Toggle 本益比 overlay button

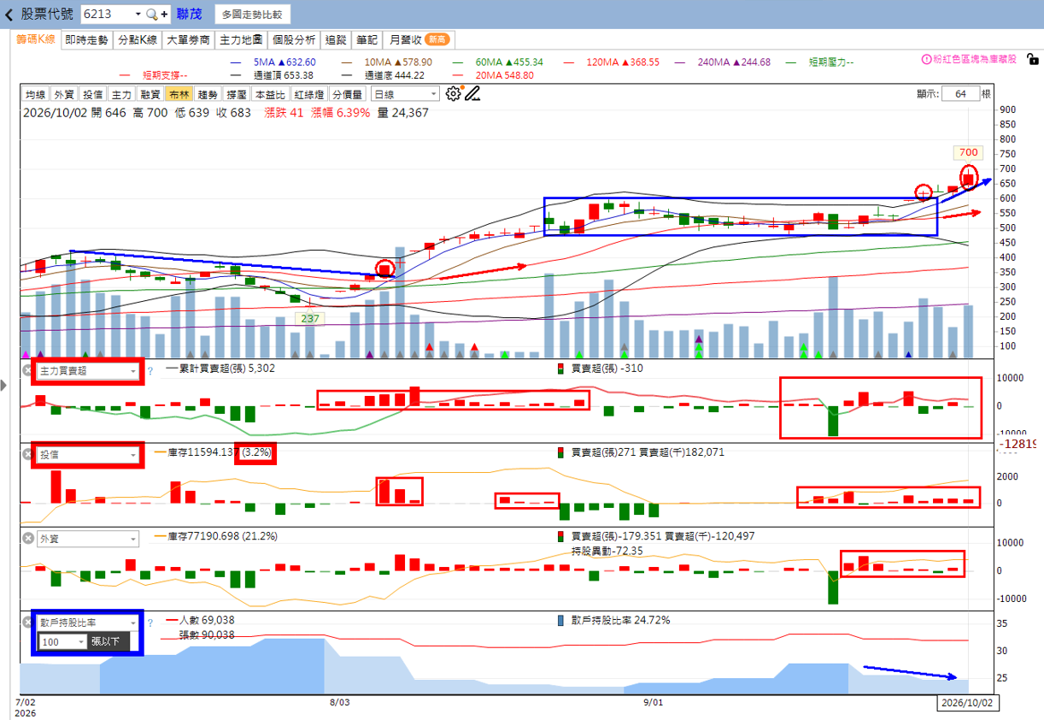[x=270, y=95]
